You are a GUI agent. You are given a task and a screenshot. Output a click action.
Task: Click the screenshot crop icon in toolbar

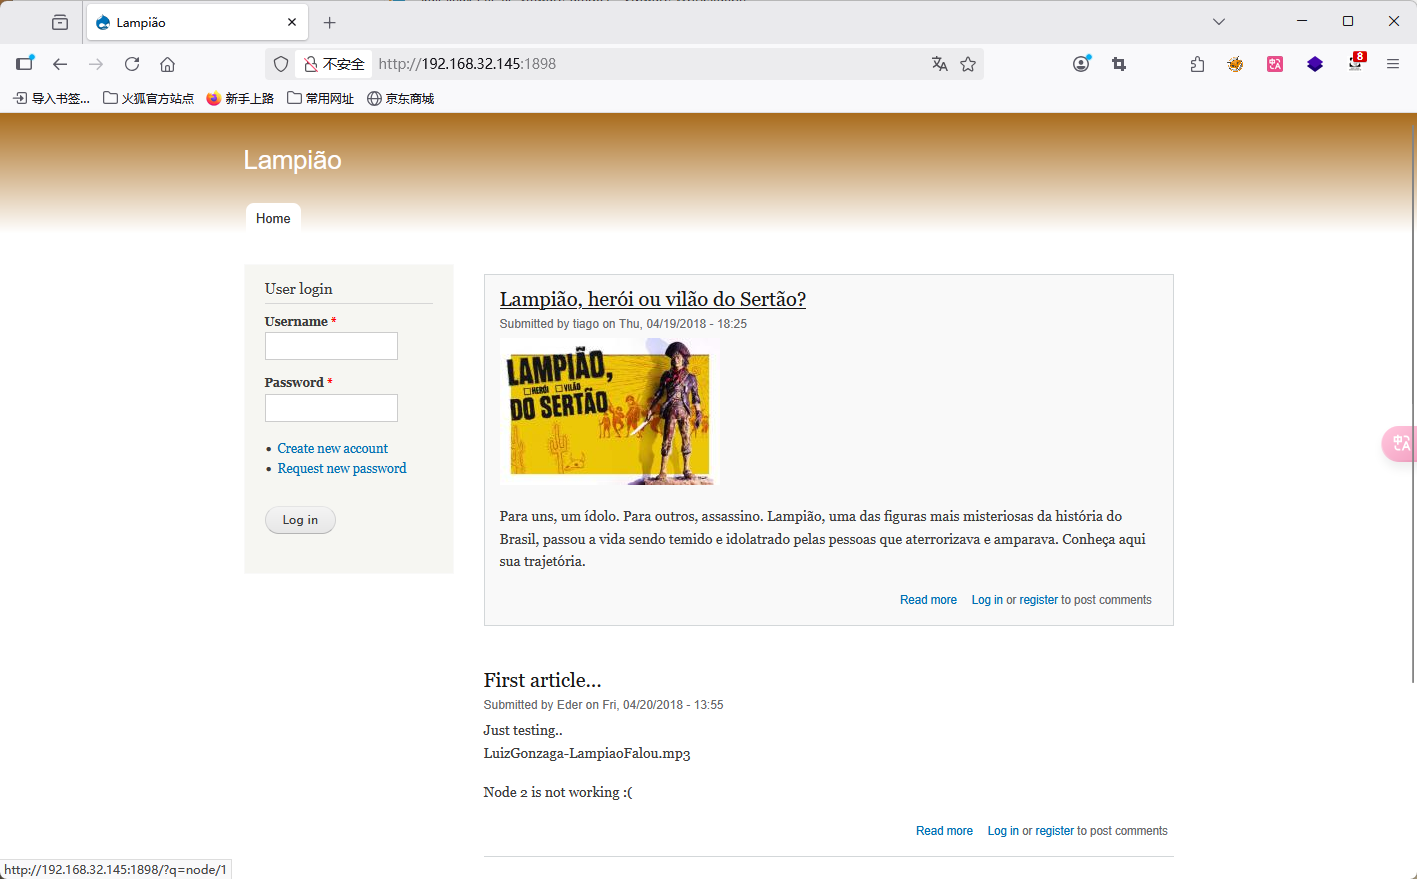pos(1119,64)
